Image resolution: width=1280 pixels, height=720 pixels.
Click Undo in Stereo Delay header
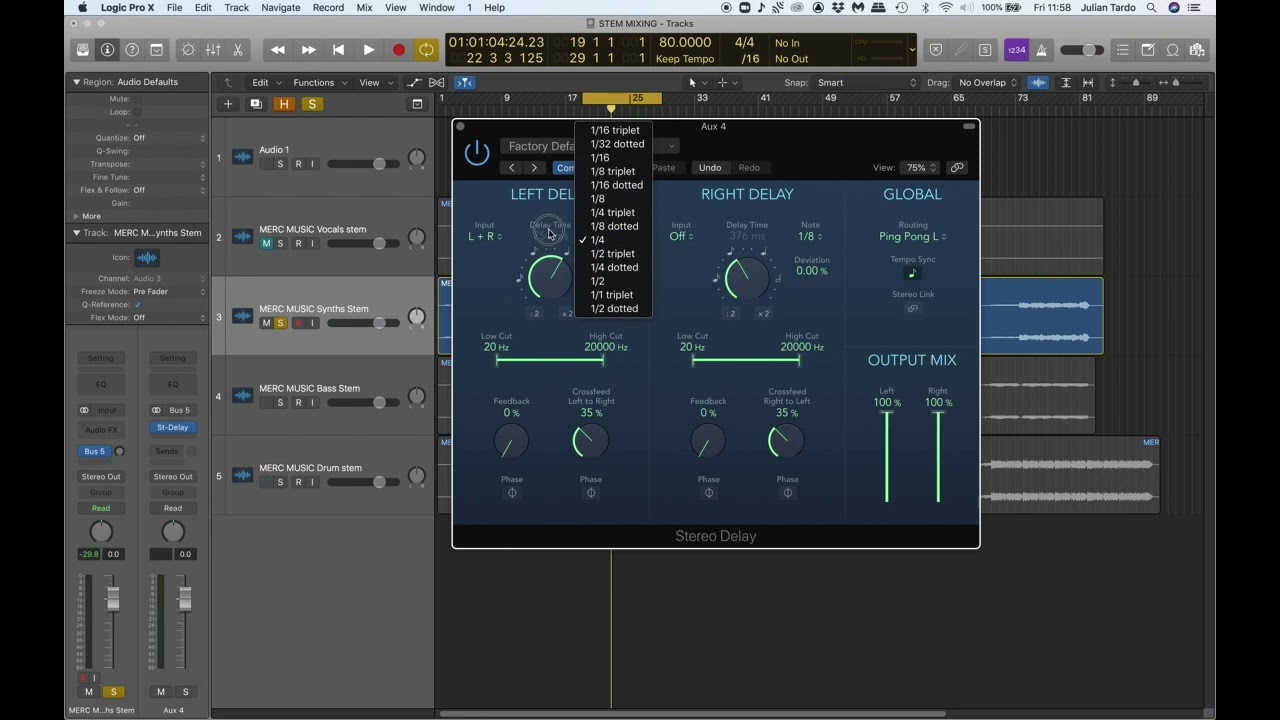tap(710, 168)
